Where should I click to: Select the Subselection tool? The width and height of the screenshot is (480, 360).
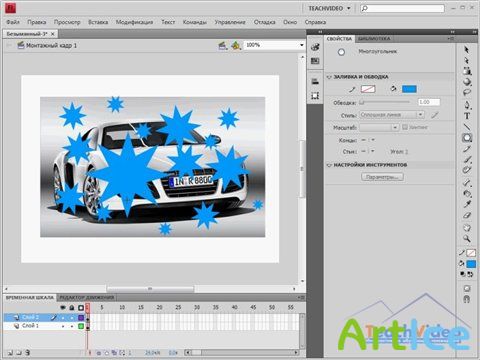467,60
